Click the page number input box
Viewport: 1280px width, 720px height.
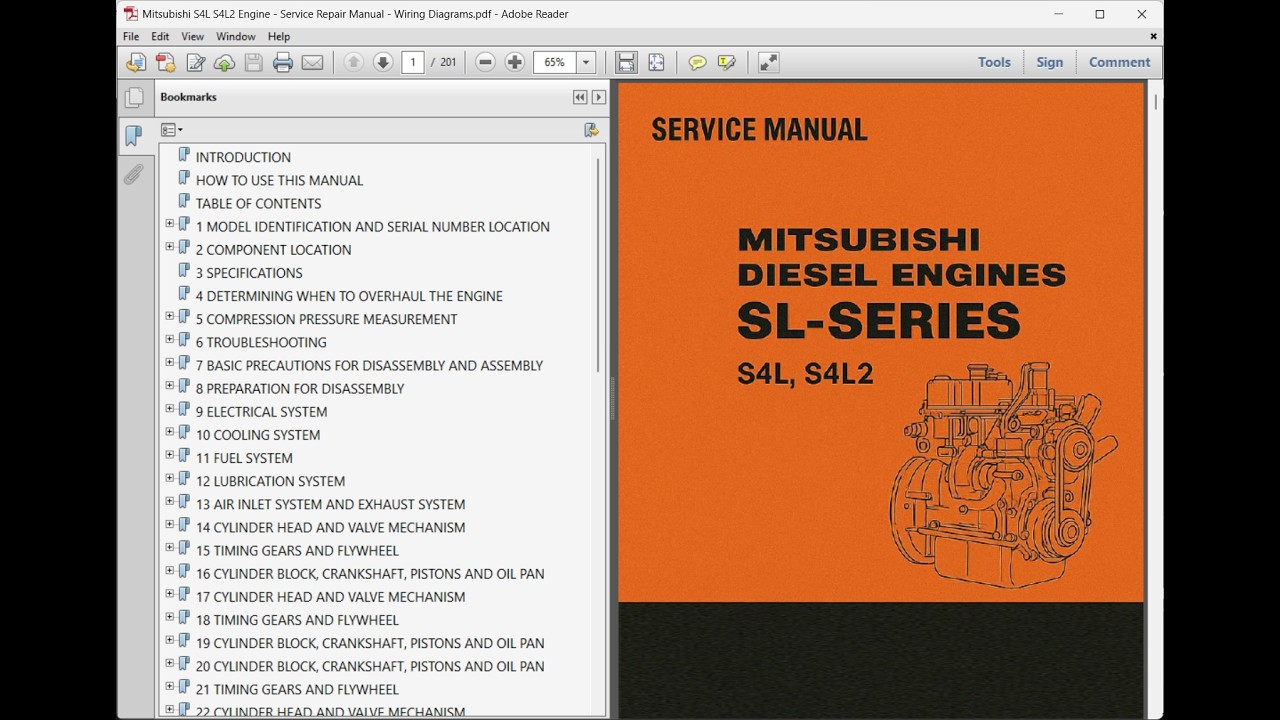[x=412, y=62]
